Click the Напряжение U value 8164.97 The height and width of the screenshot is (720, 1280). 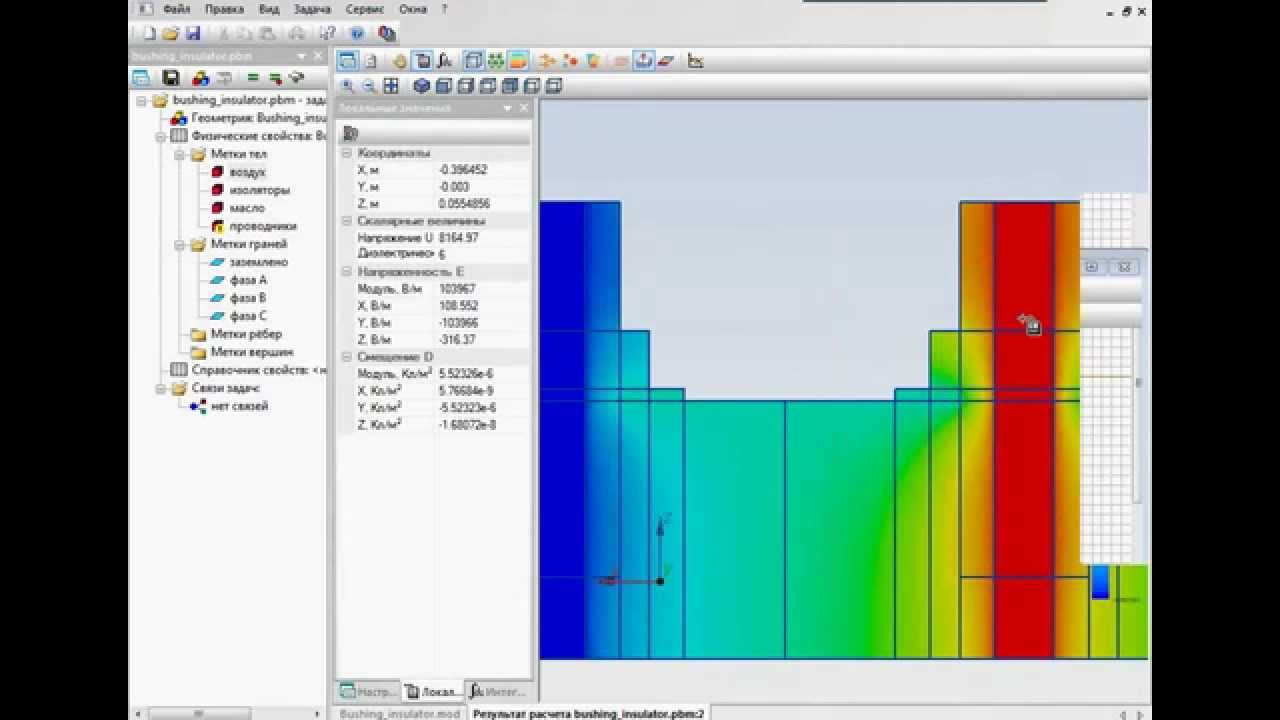[459, 238]
